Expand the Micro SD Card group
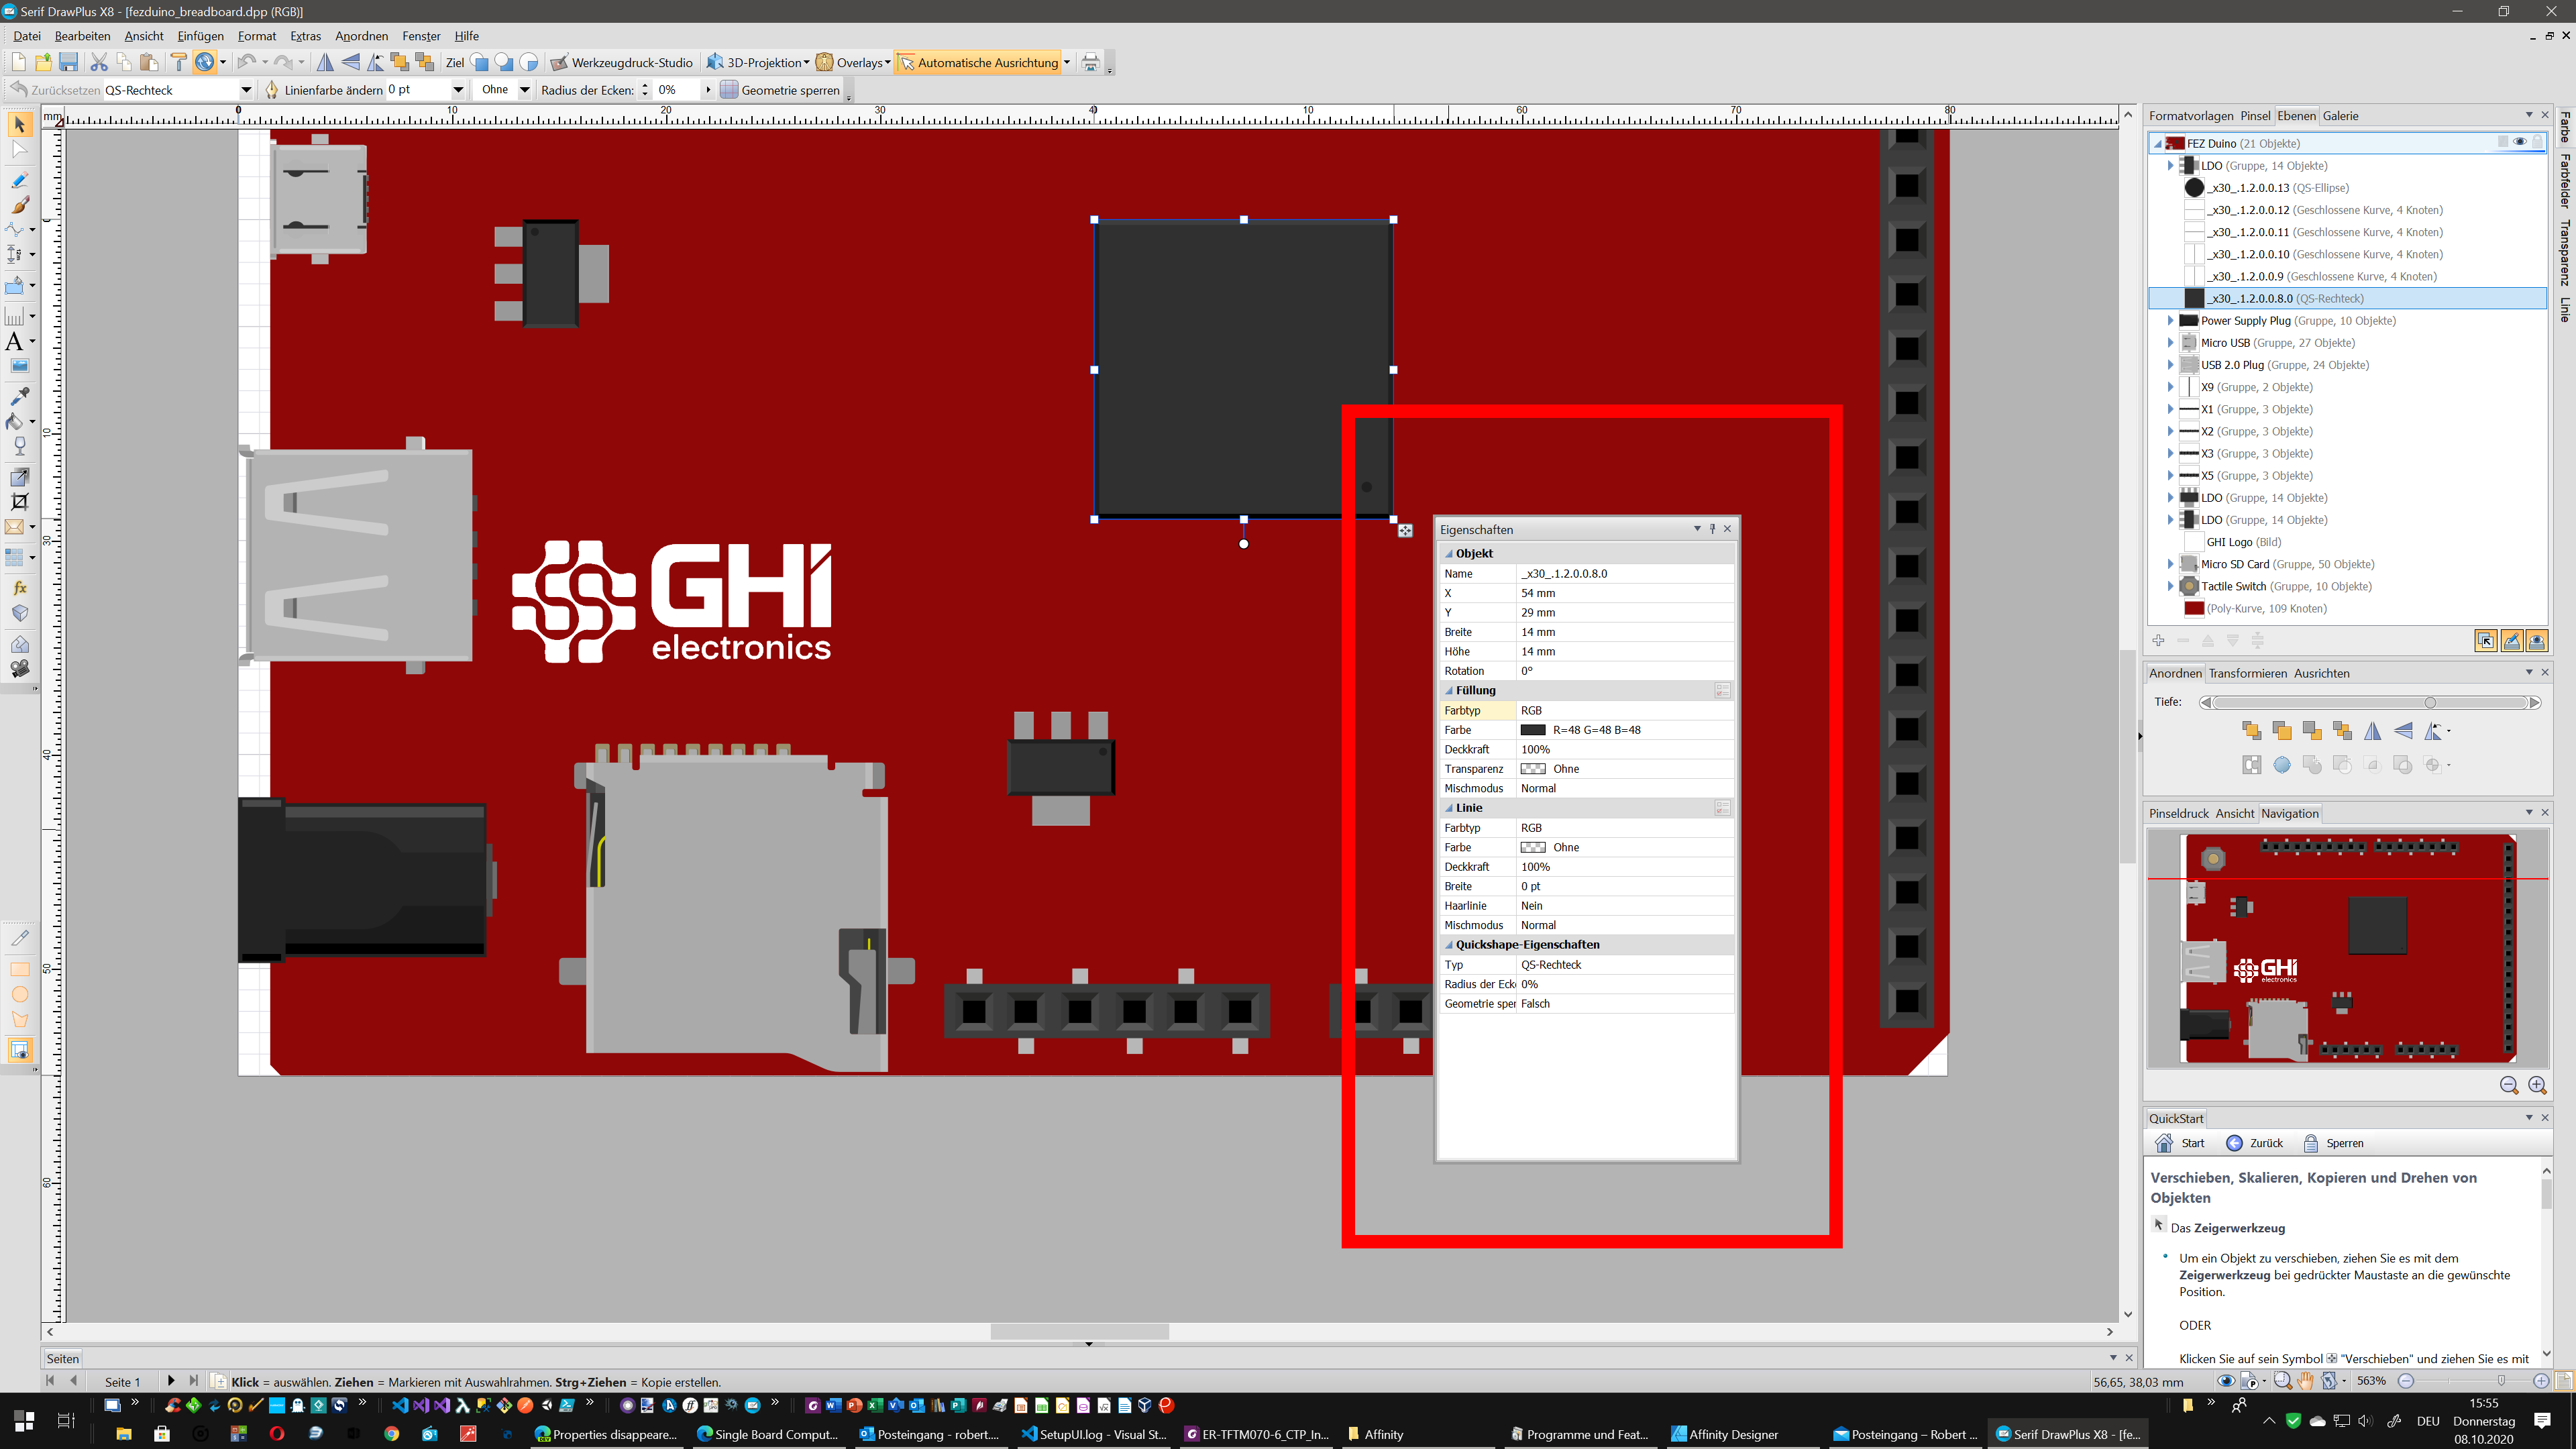This screenshot has width=2576, height=1449. point(2170,564)
